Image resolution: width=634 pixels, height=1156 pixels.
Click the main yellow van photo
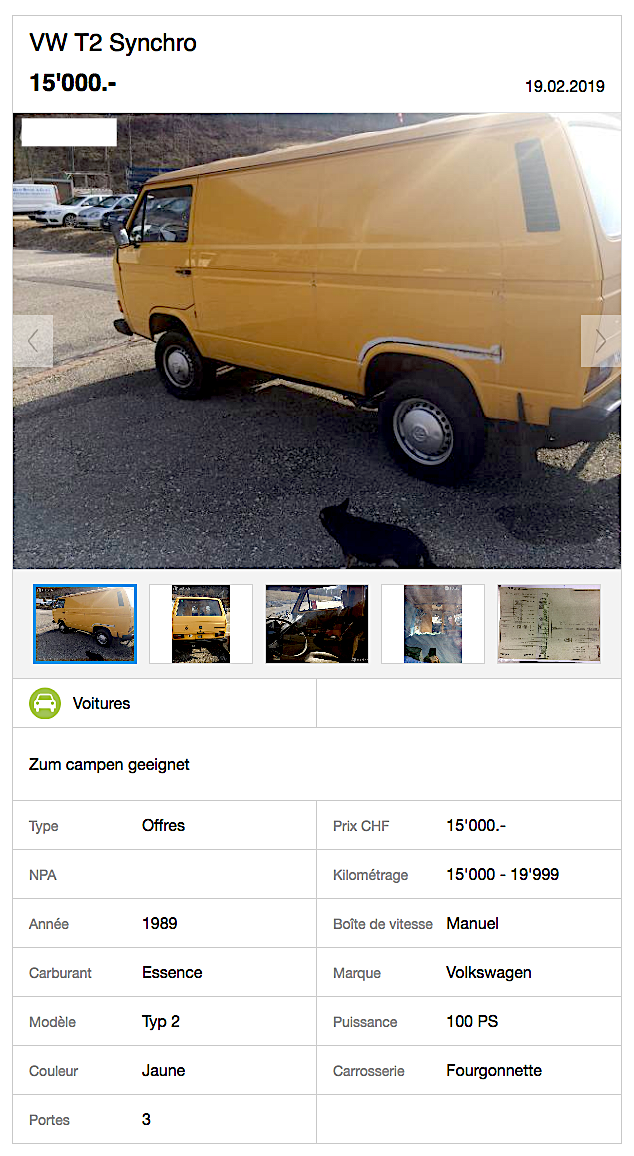click(x=317, y=341)
